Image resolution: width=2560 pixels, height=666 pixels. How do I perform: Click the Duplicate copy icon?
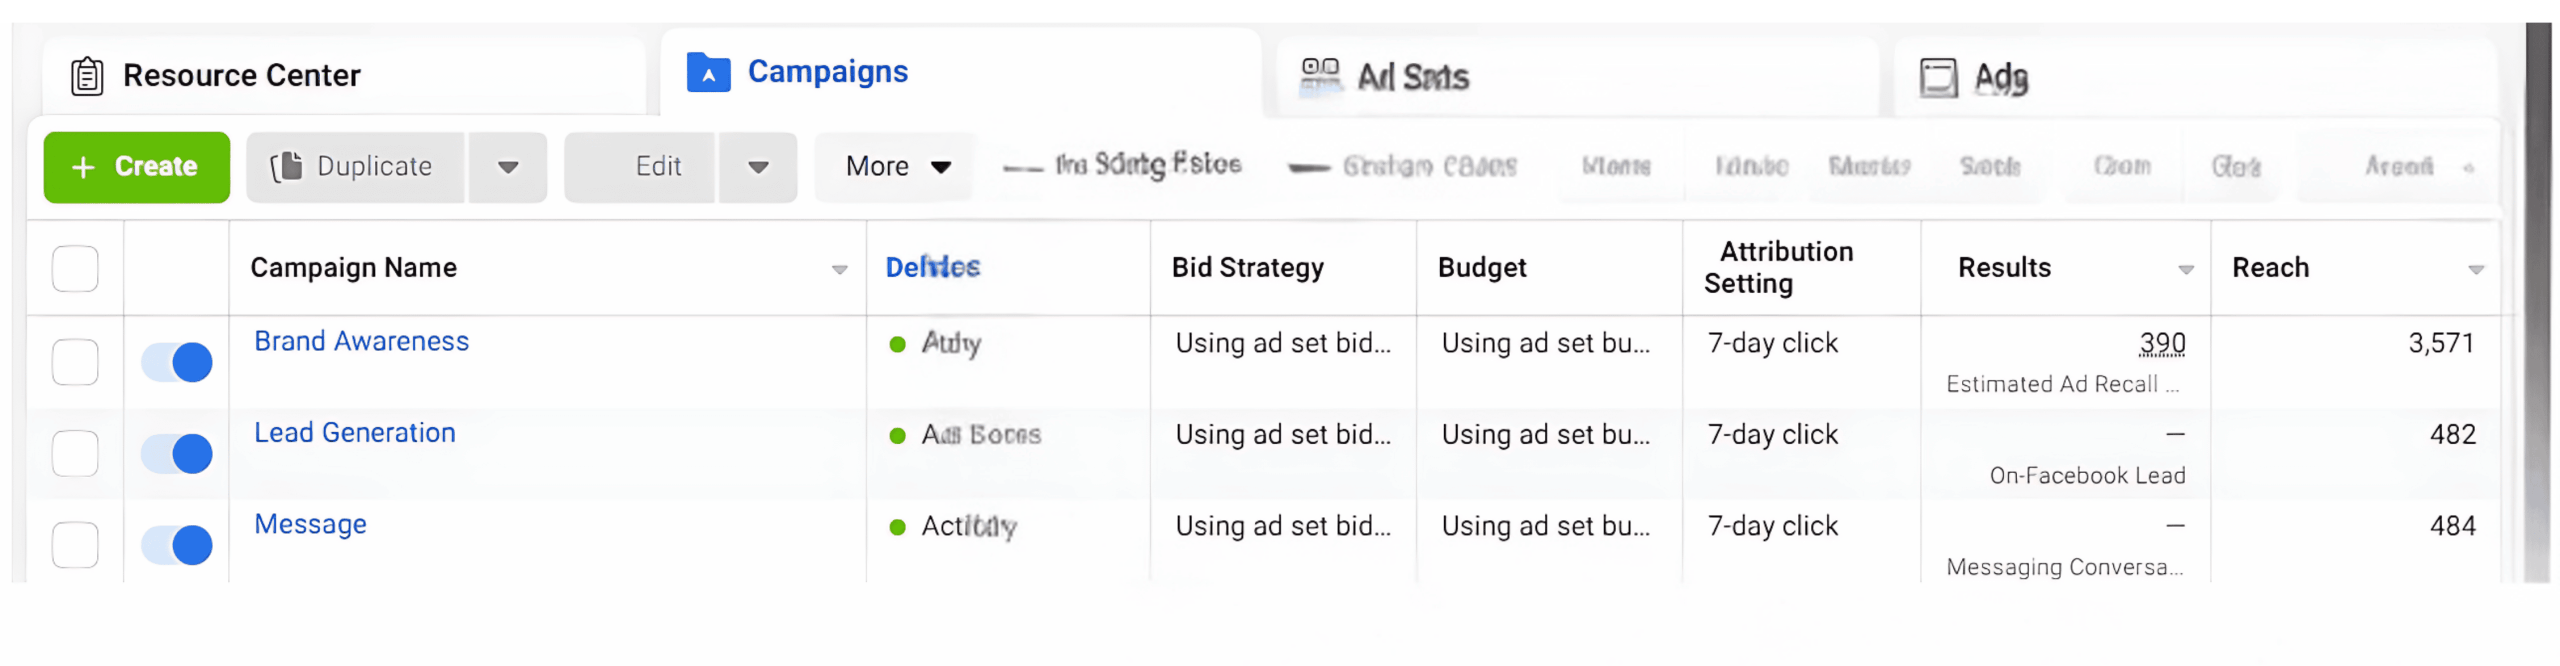click(x=286, y=167)
